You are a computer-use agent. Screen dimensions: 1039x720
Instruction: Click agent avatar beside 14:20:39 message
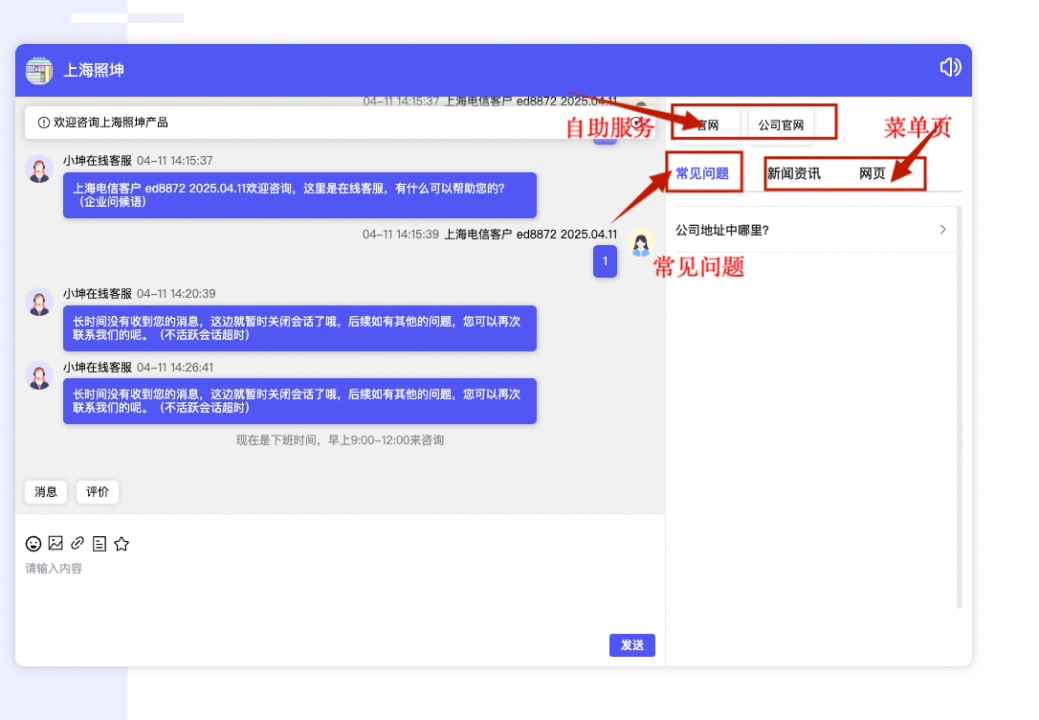pyautogui.click(x=39, y=302)
